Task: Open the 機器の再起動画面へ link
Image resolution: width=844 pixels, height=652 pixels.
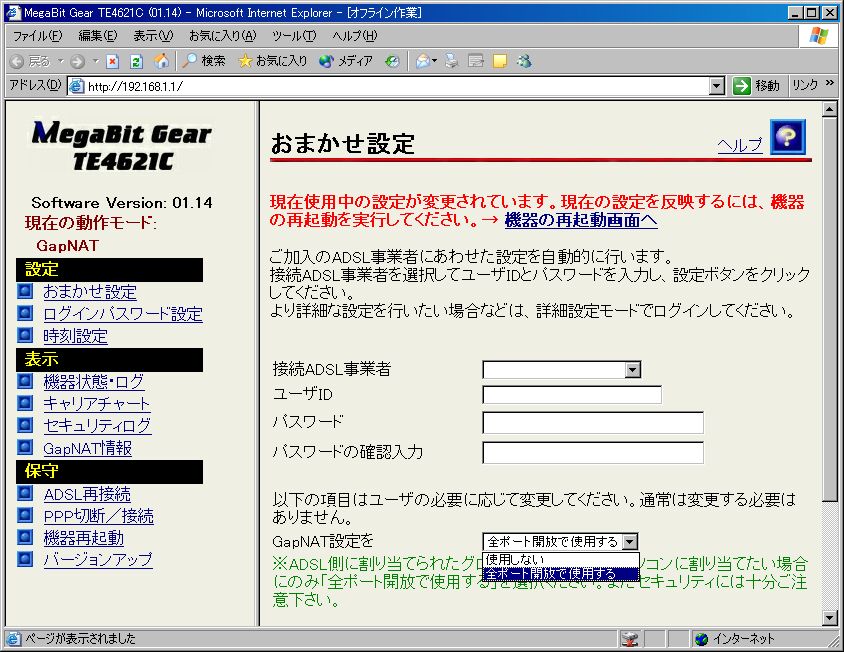Action: tap(581, 220)
